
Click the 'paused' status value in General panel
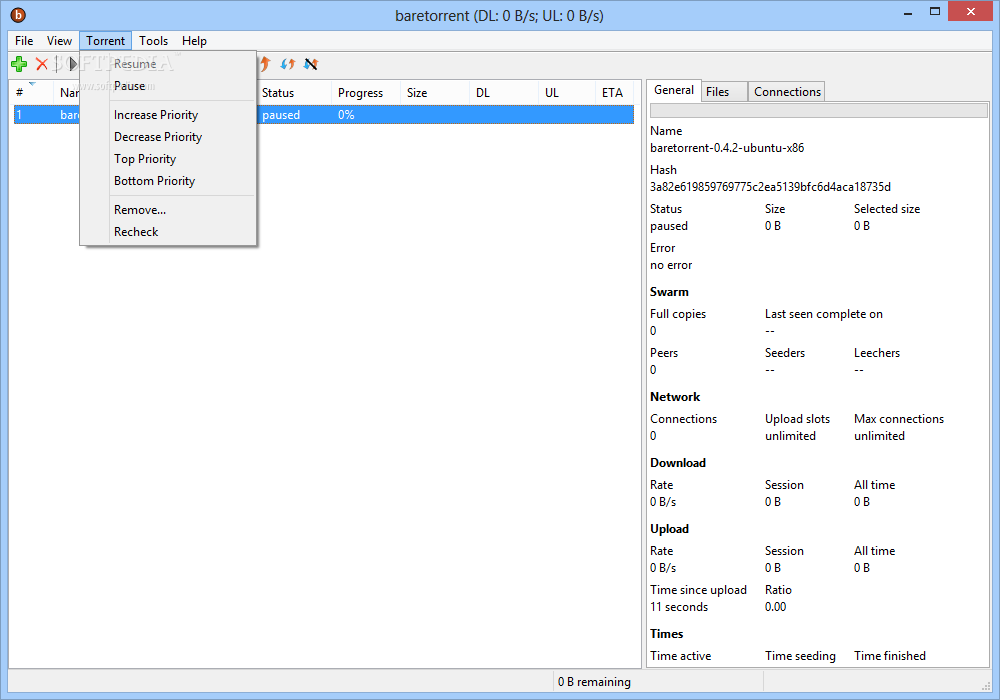coord(669,226)
